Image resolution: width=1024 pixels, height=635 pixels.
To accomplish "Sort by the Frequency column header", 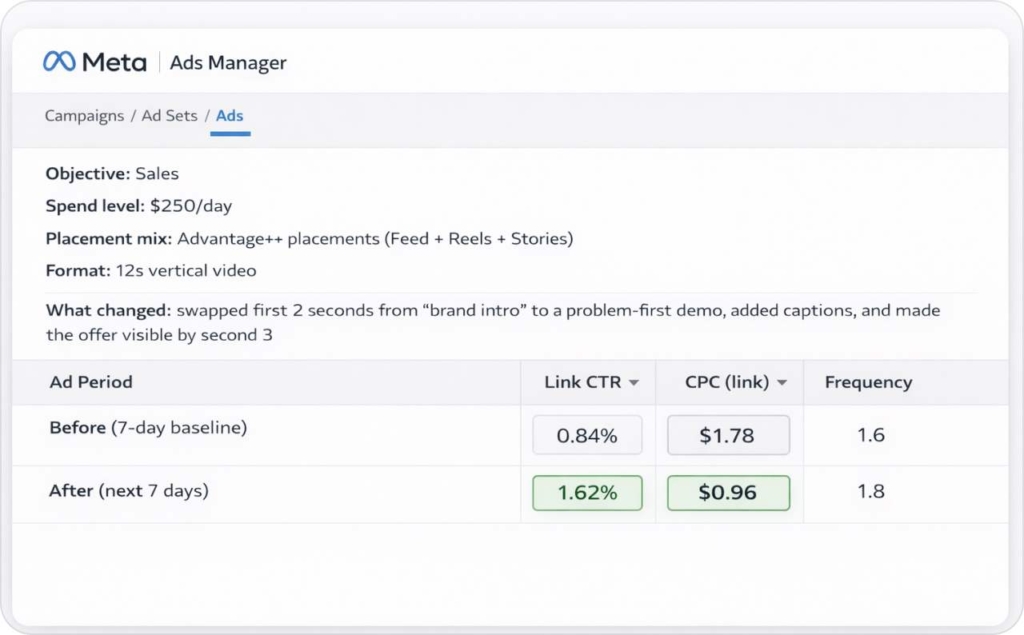I will (x=867, y=382).
